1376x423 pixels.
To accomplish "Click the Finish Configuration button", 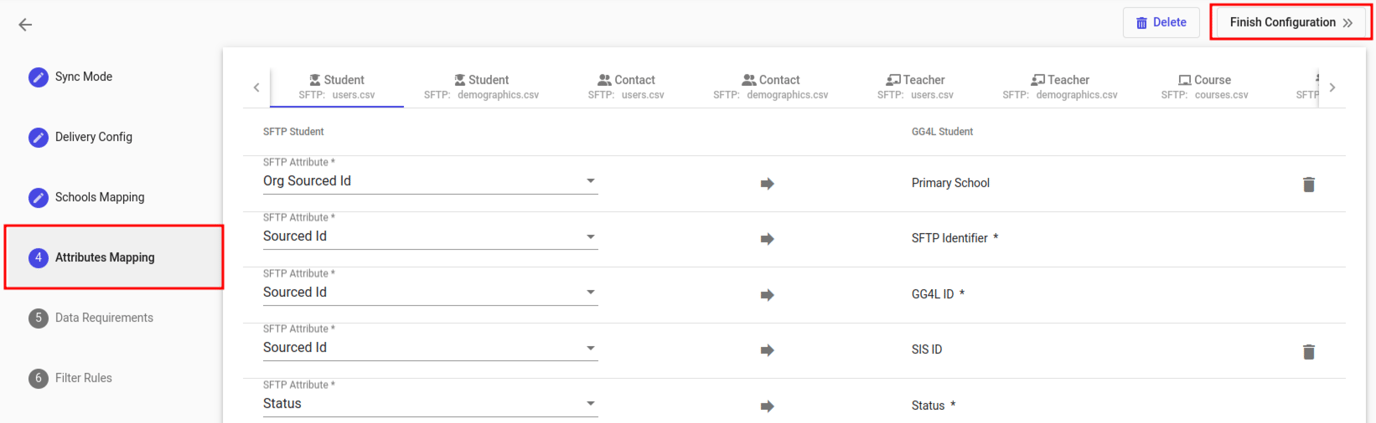I will 1289,22.
